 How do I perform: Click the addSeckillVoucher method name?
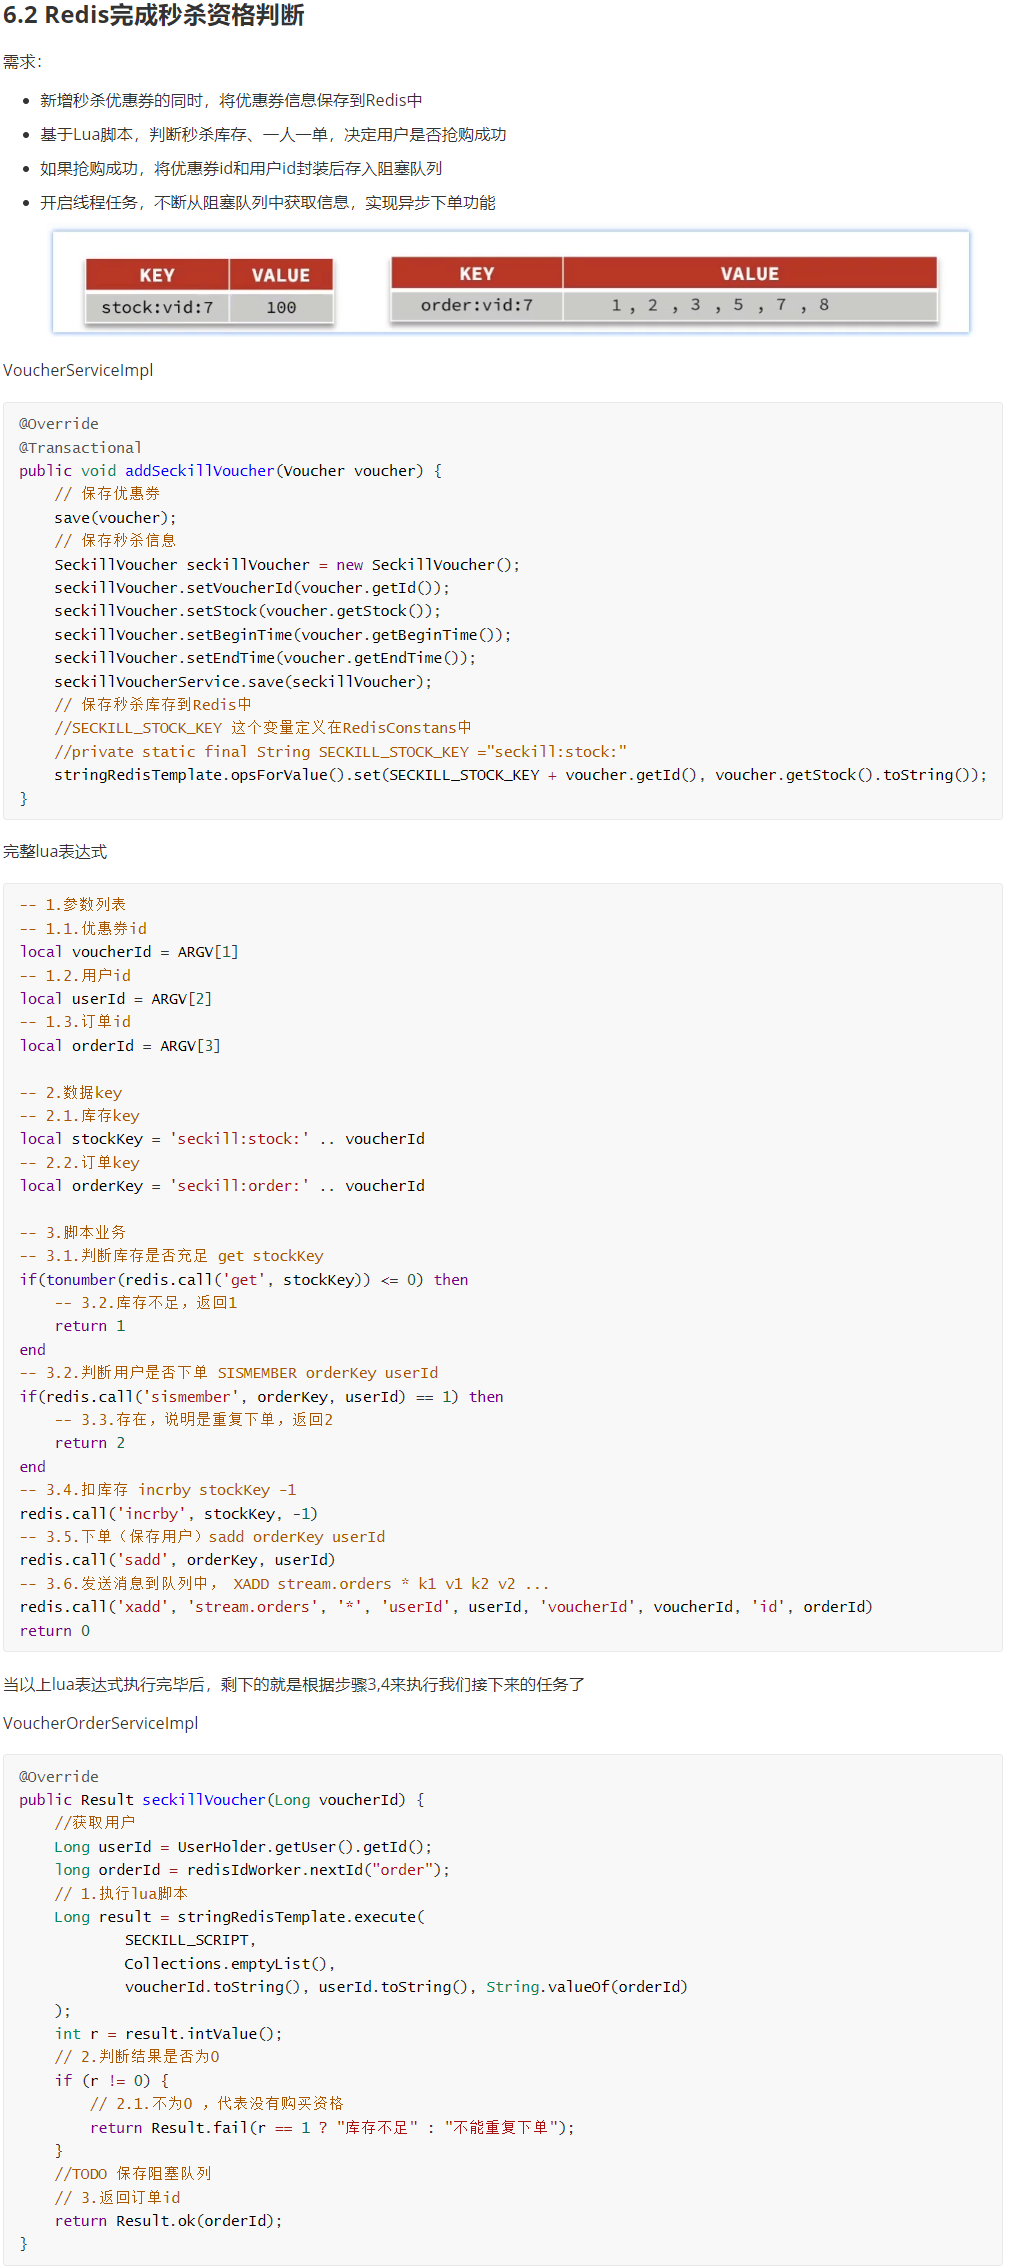[x=199, y=470]
